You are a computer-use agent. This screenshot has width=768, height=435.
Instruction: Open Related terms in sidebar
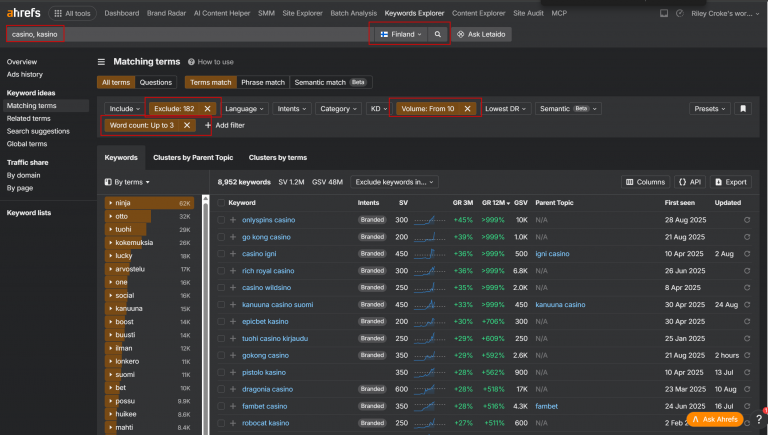pos(28,119)
